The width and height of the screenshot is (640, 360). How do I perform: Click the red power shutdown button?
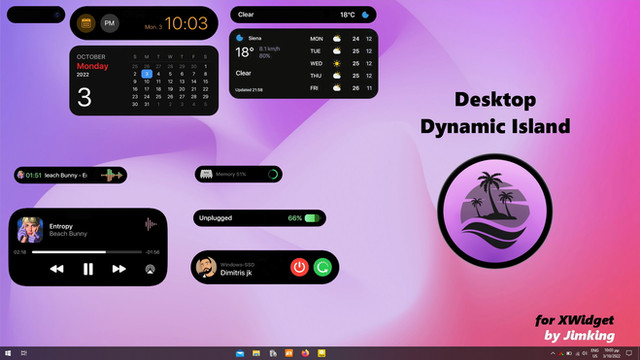pyautogui.click(x=299, y=267)
